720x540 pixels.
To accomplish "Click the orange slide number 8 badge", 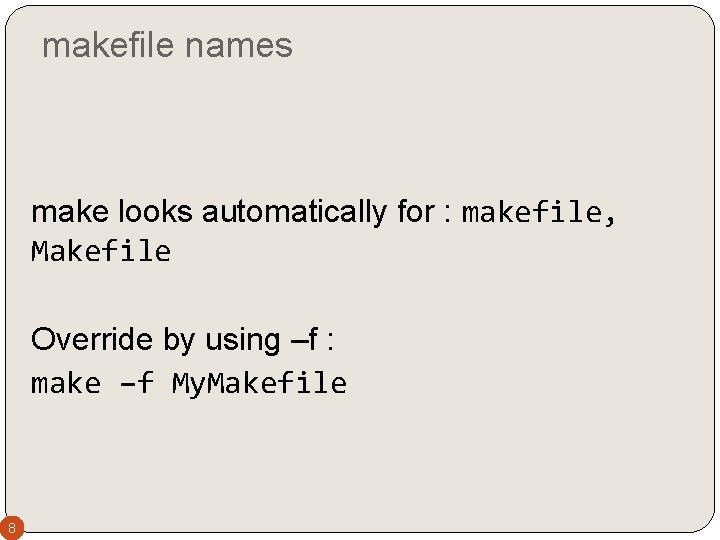I will pos(11,527).
